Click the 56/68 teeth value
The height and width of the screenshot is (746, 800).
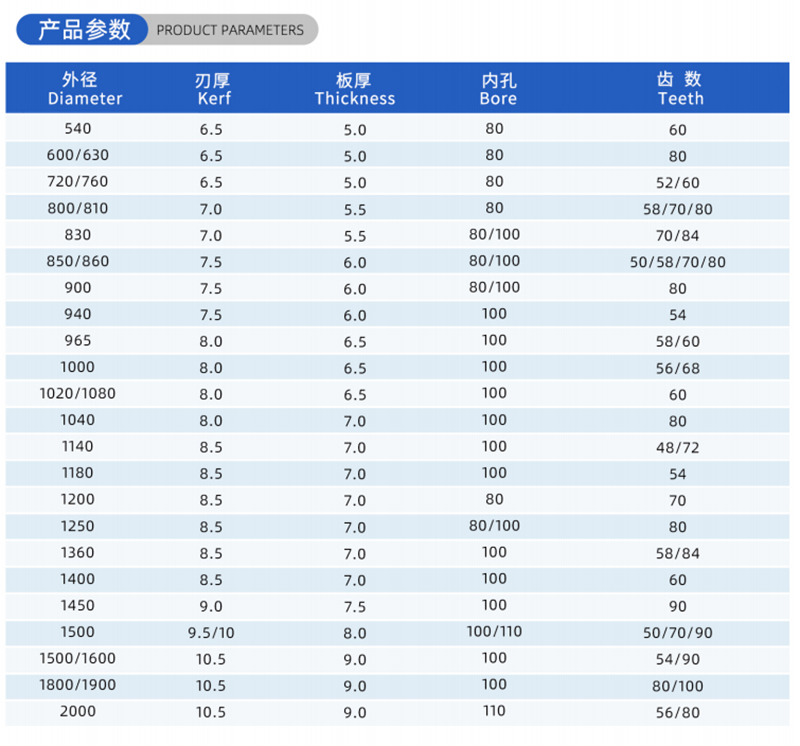click(x=678, y=368)
